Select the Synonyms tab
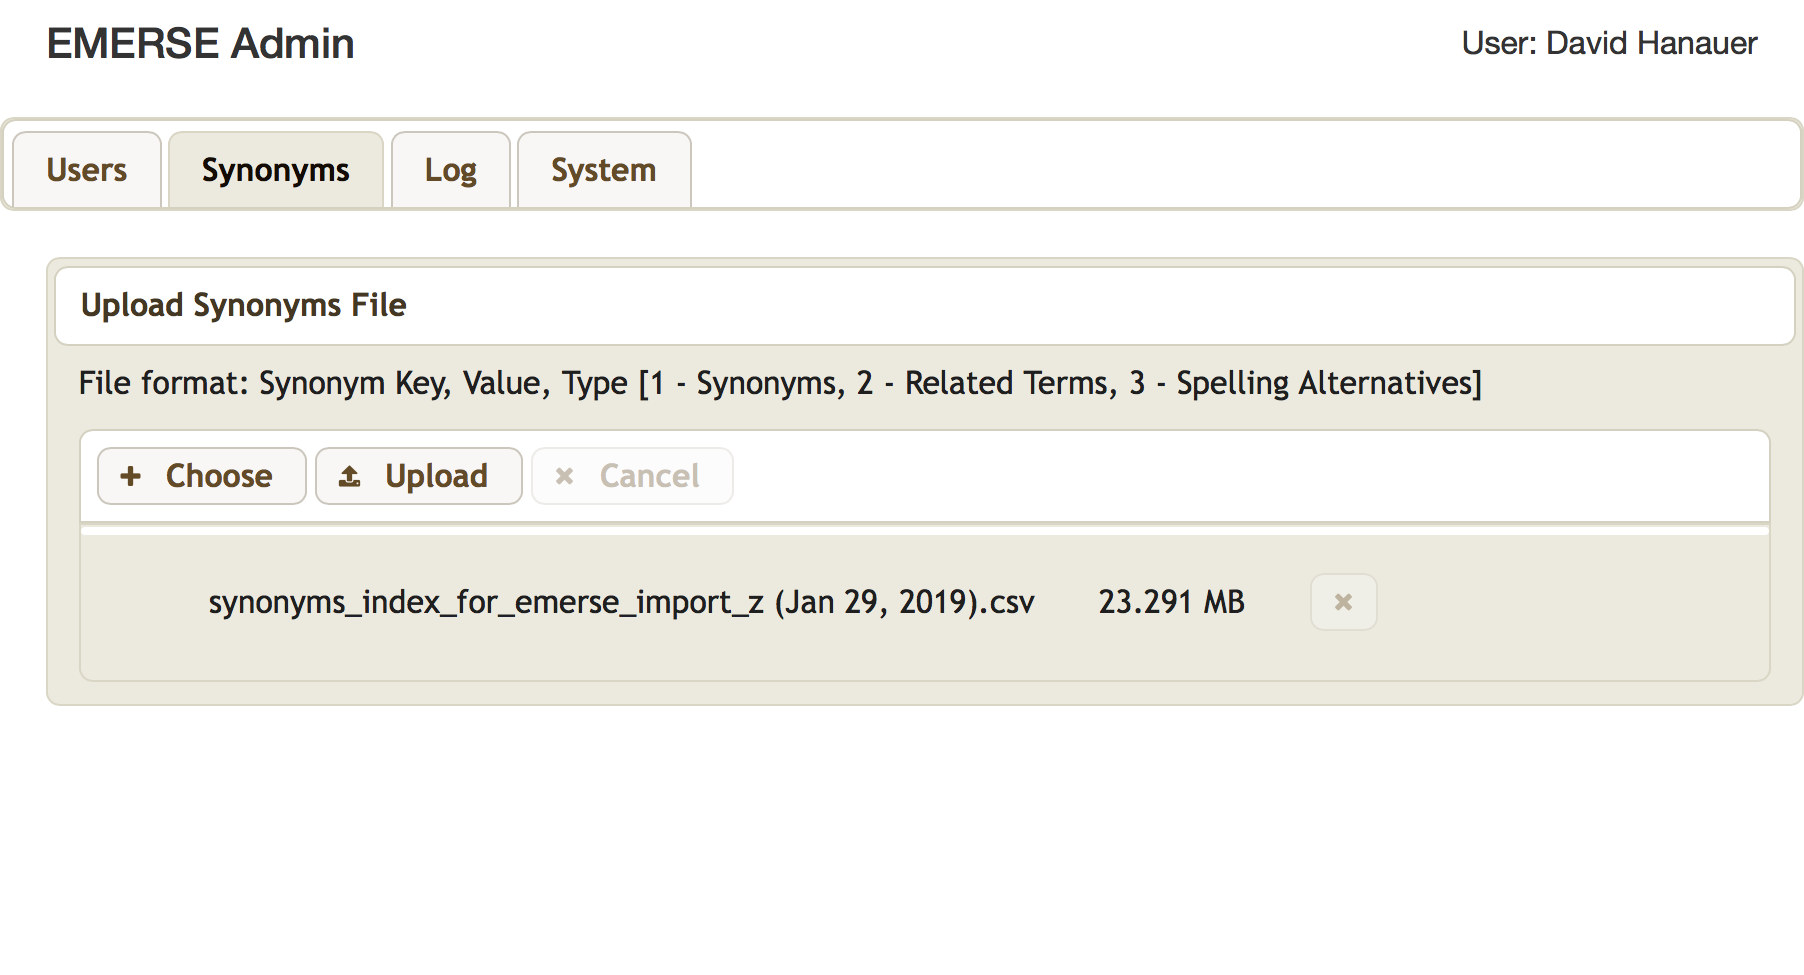1804x975 pixels. point(276,170)
